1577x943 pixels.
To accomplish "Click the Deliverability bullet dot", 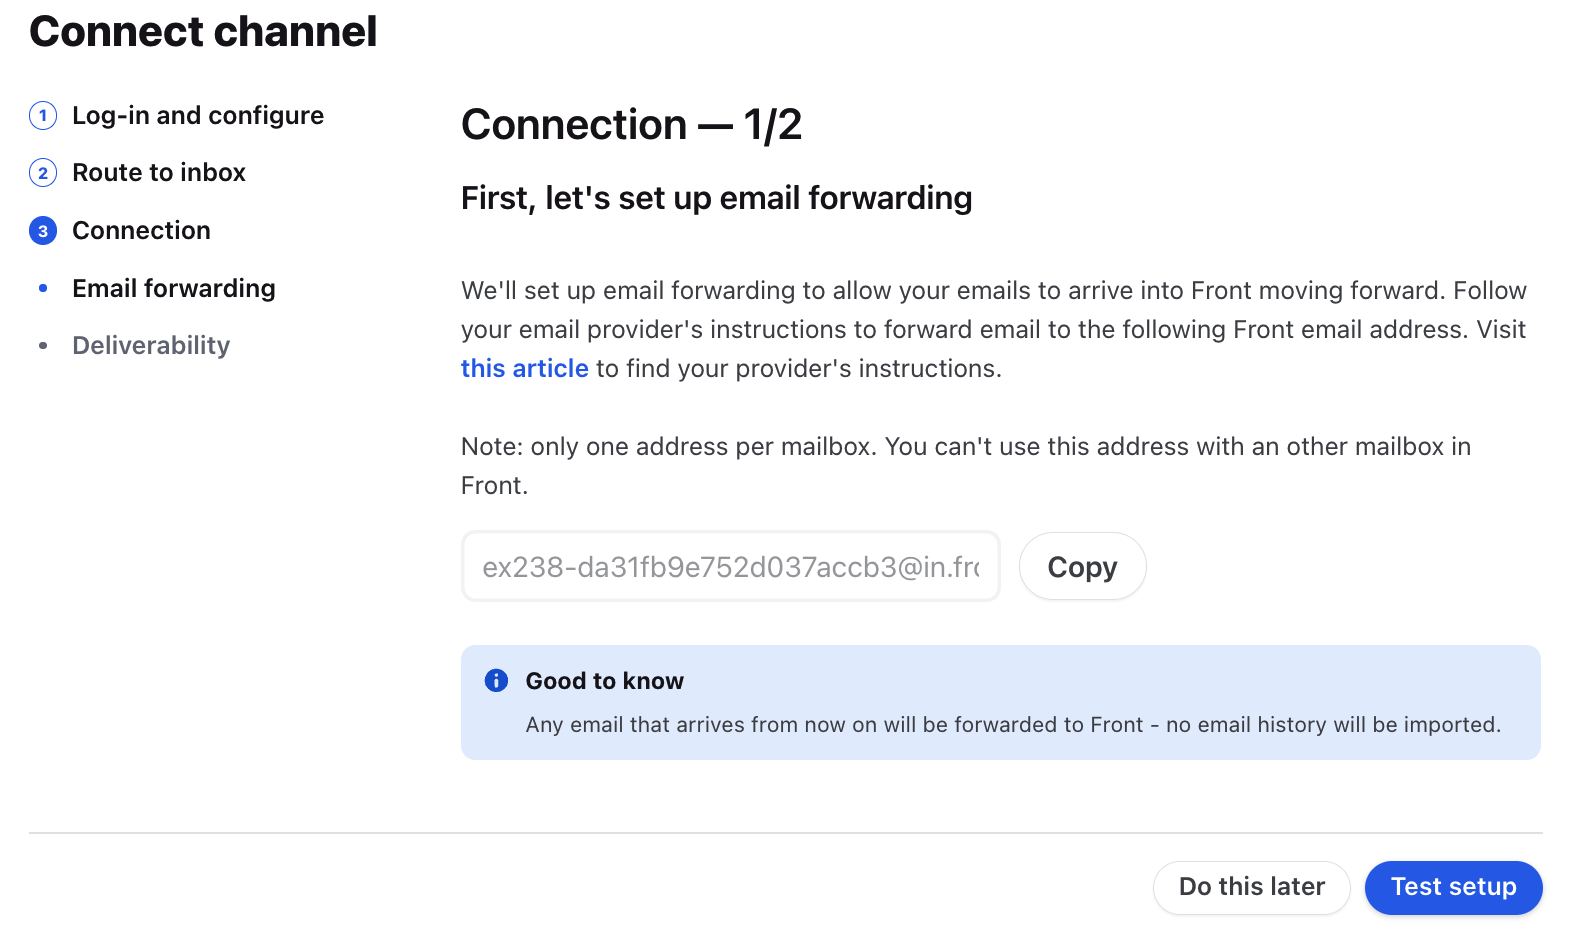I will click(43, 346).
